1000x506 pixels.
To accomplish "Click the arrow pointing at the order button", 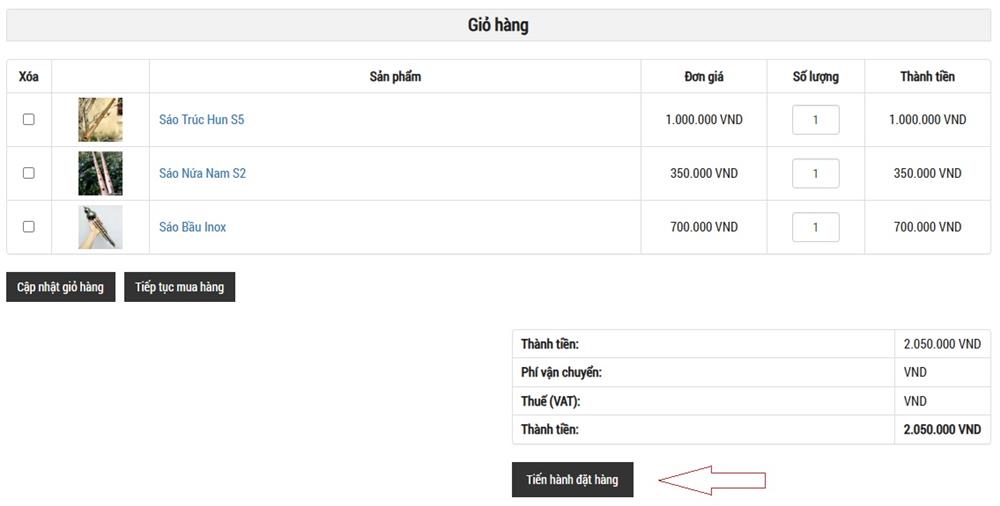I will tap(712, 480).
